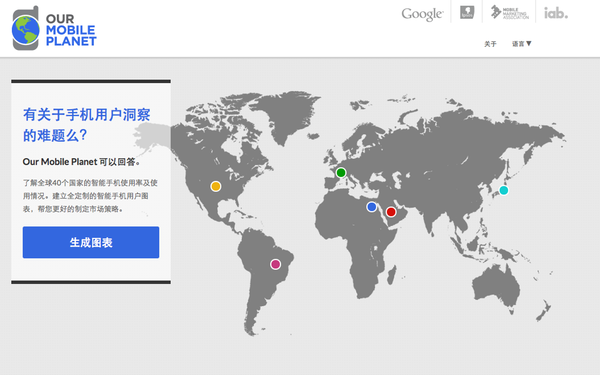Viewport: 600px width, 375px height.
Task: Select the red marker on Saudi Arabia
Action: (x=391, y=212)
